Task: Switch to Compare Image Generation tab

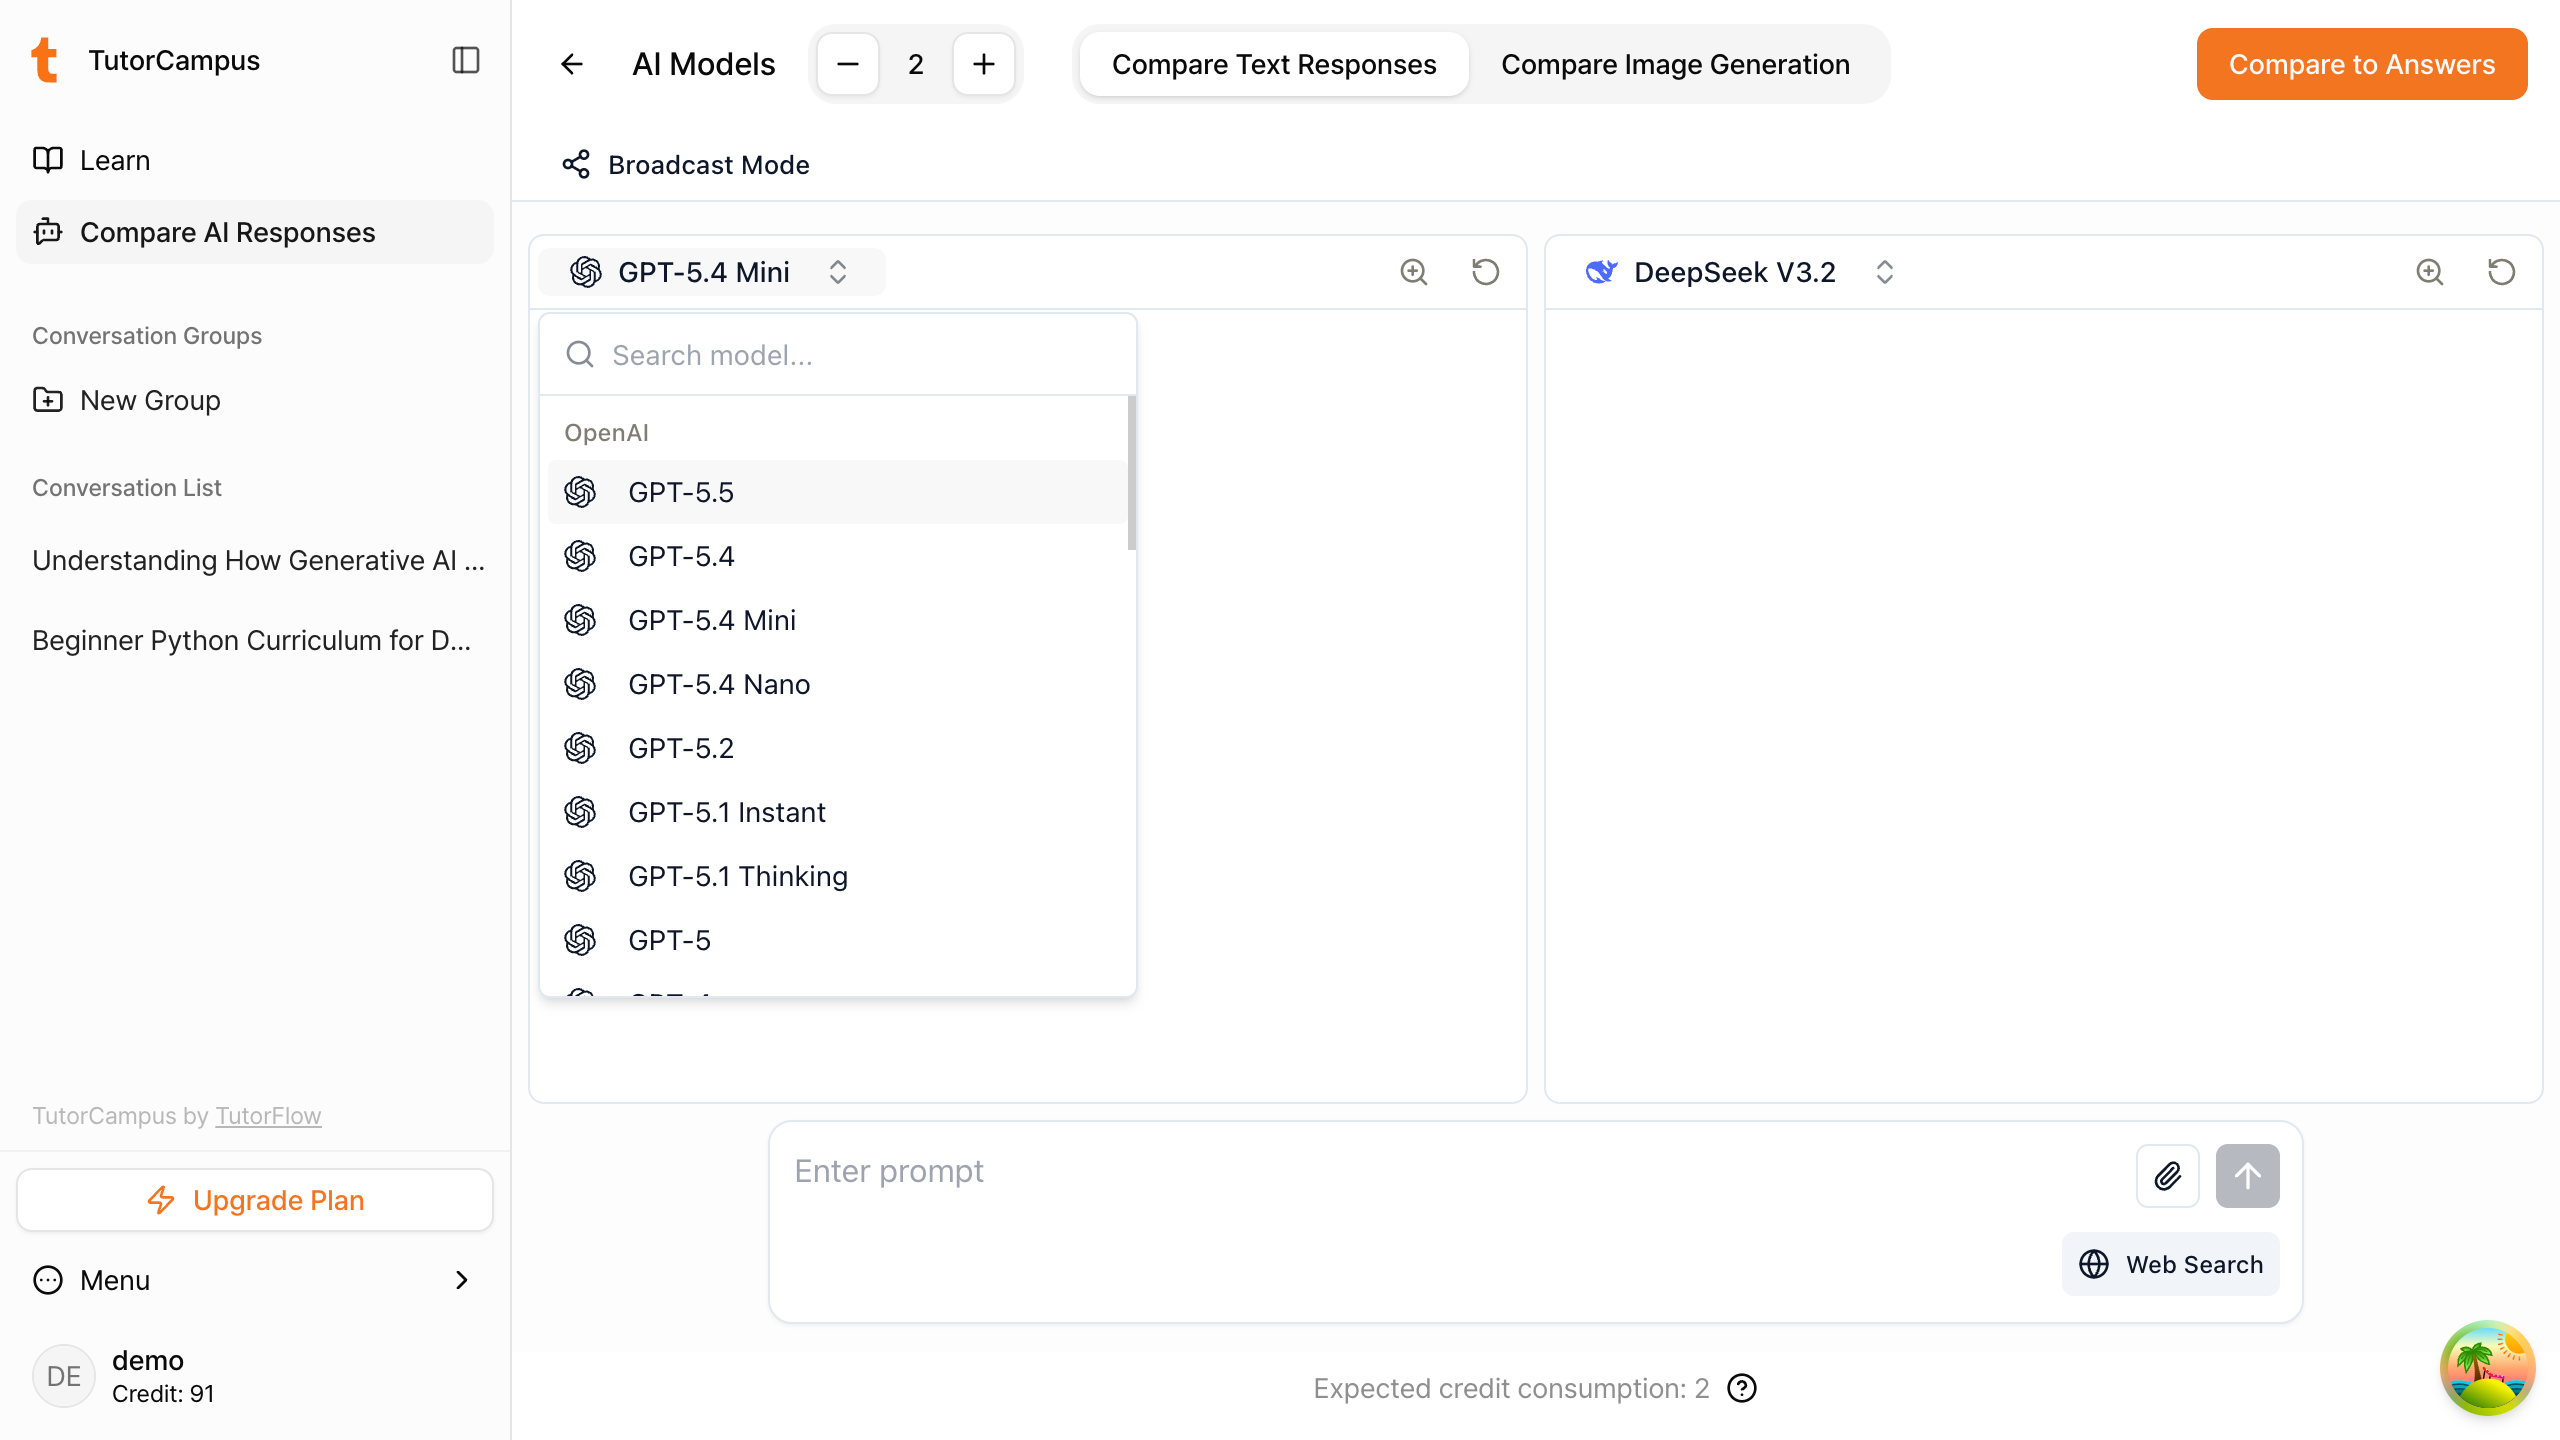Action: (1675, 64)
